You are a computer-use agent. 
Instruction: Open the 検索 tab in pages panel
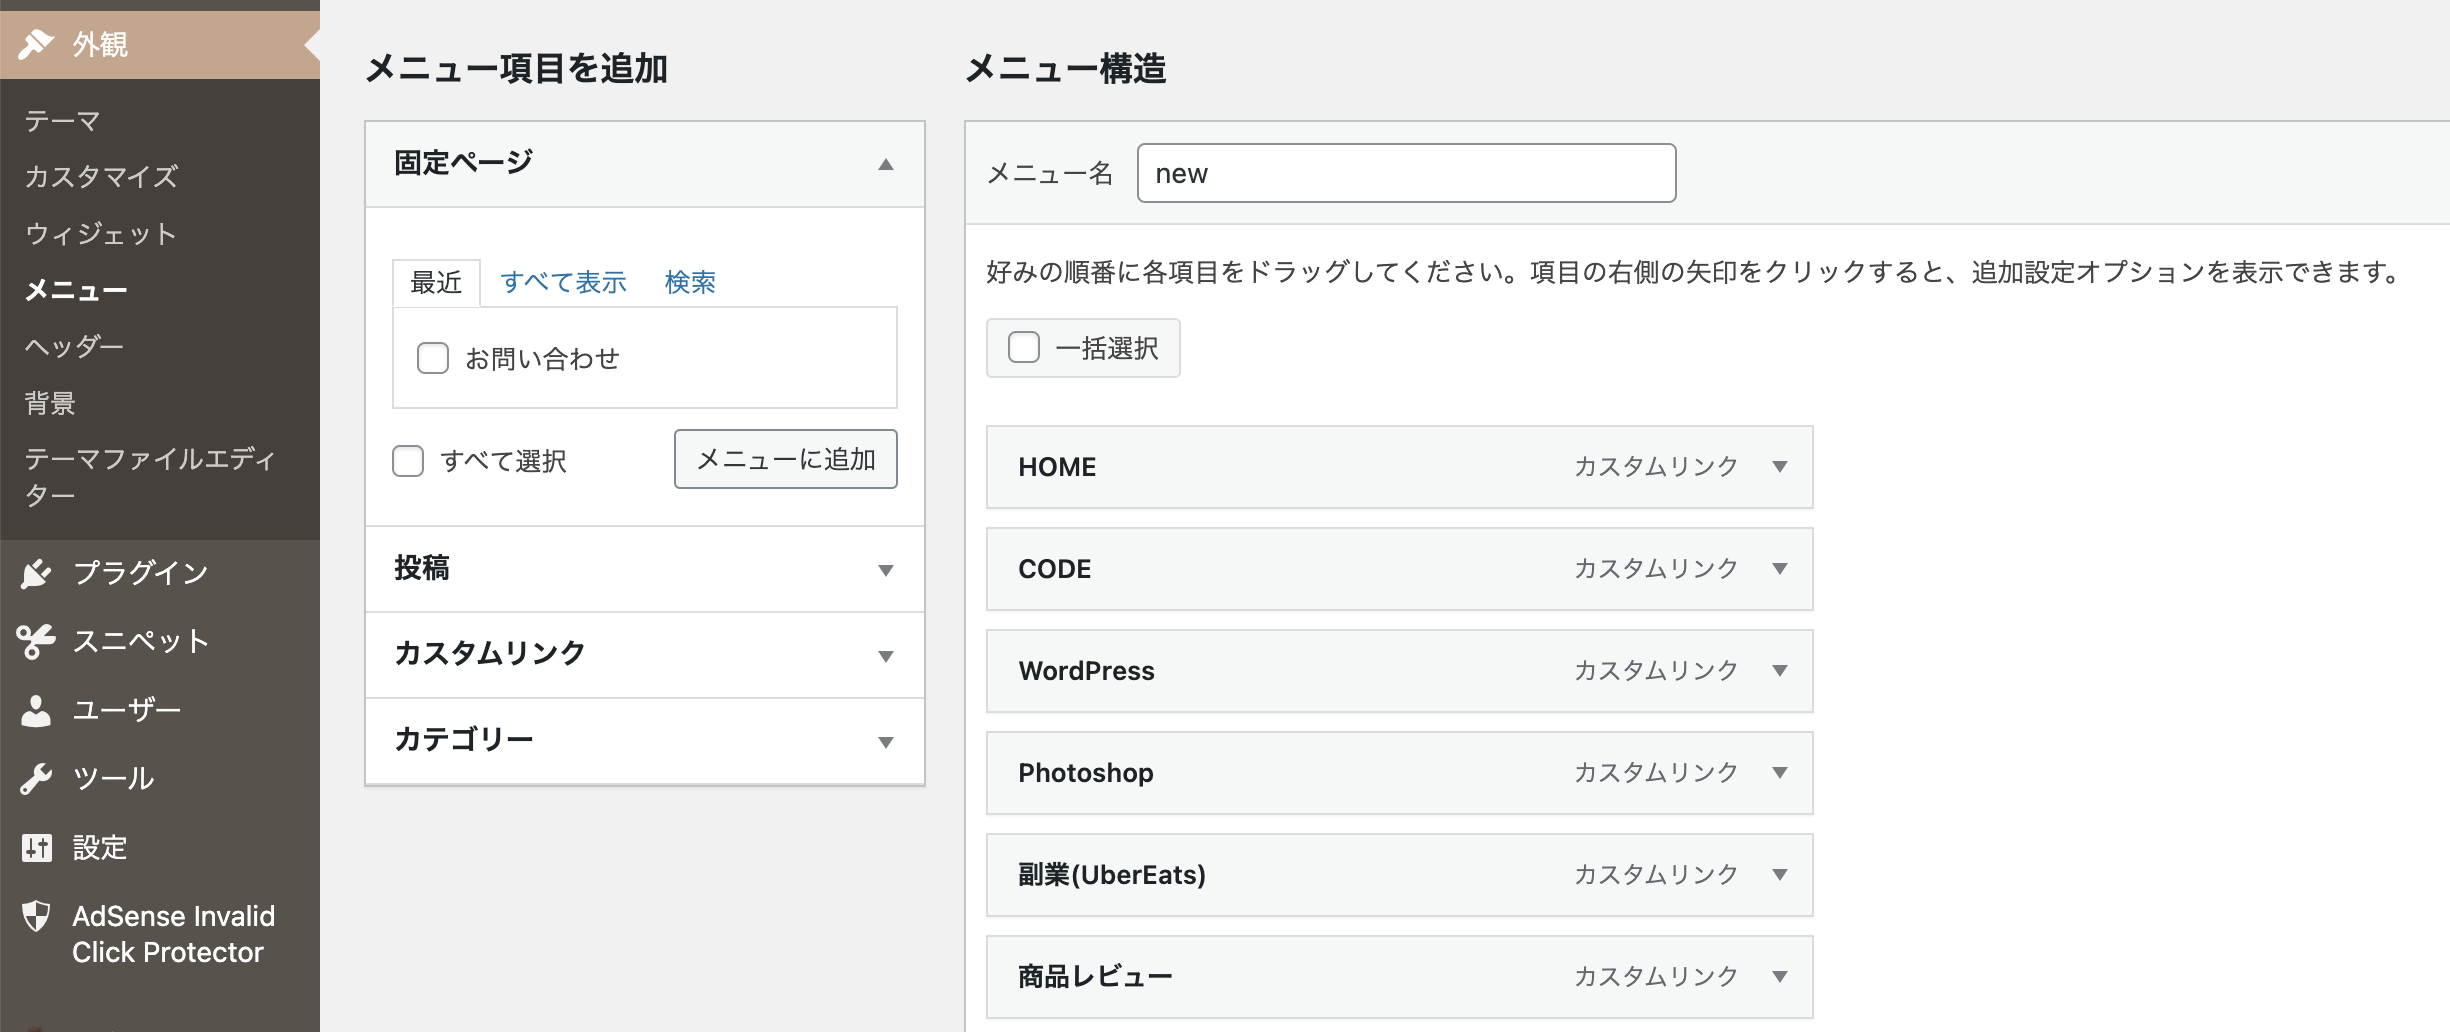(x=690, y=283)
